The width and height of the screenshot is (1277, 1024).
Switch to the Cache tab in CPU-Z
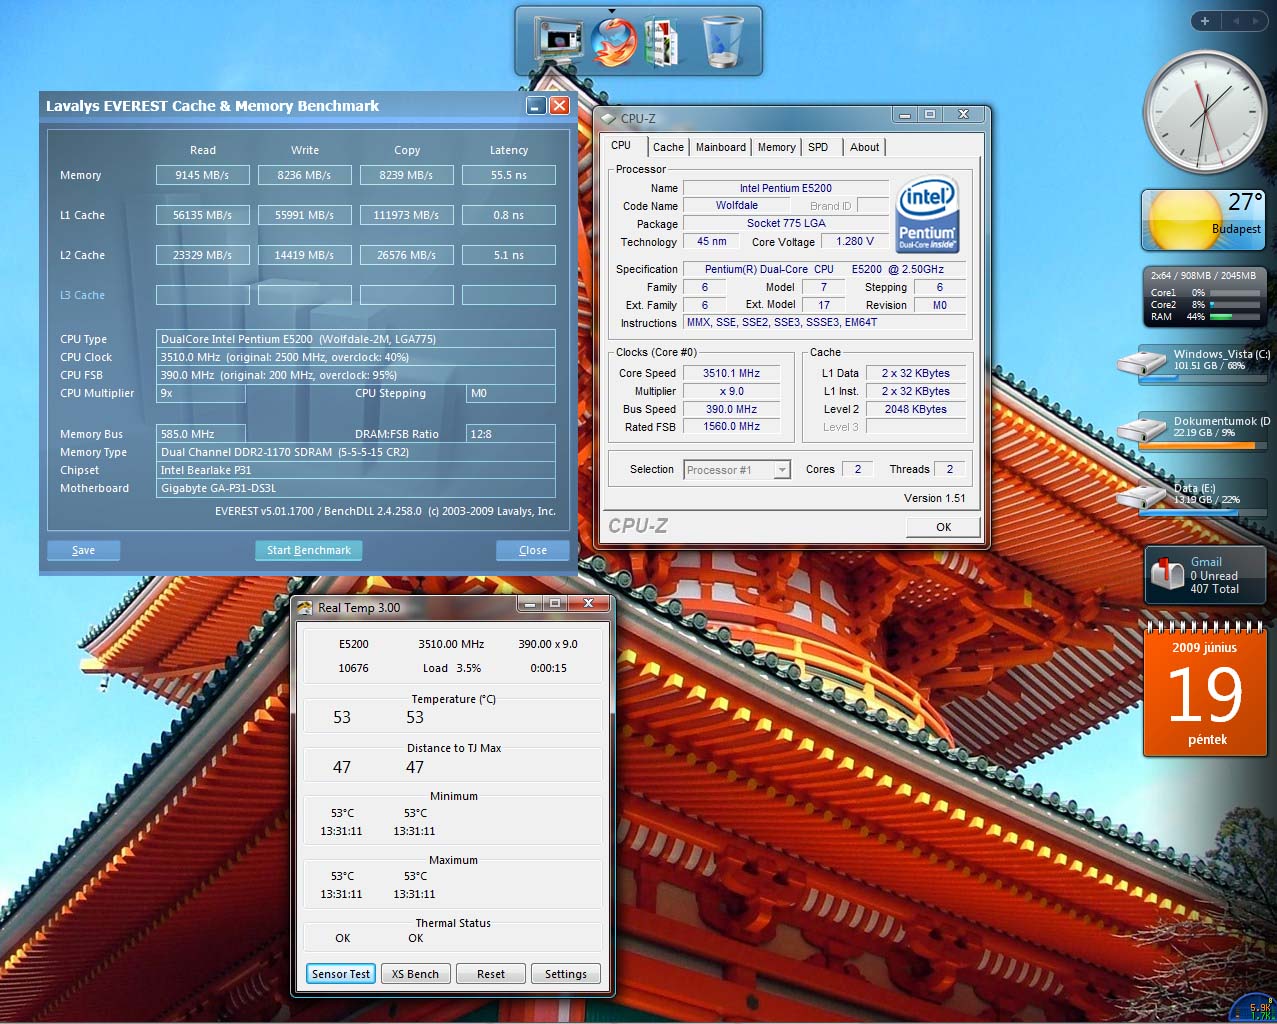pyautogui.click(x=668, y=147)
